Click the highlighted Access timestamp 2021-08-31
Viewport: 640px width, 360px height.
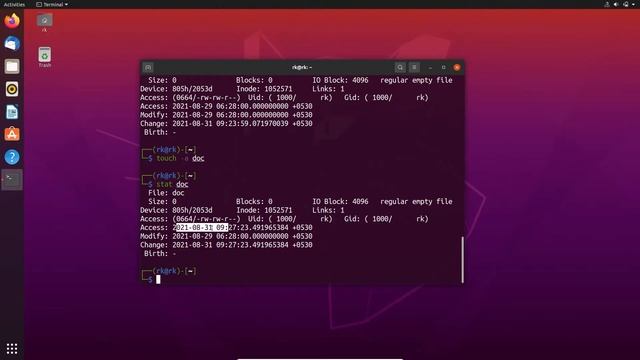click(x=201, y=228)
